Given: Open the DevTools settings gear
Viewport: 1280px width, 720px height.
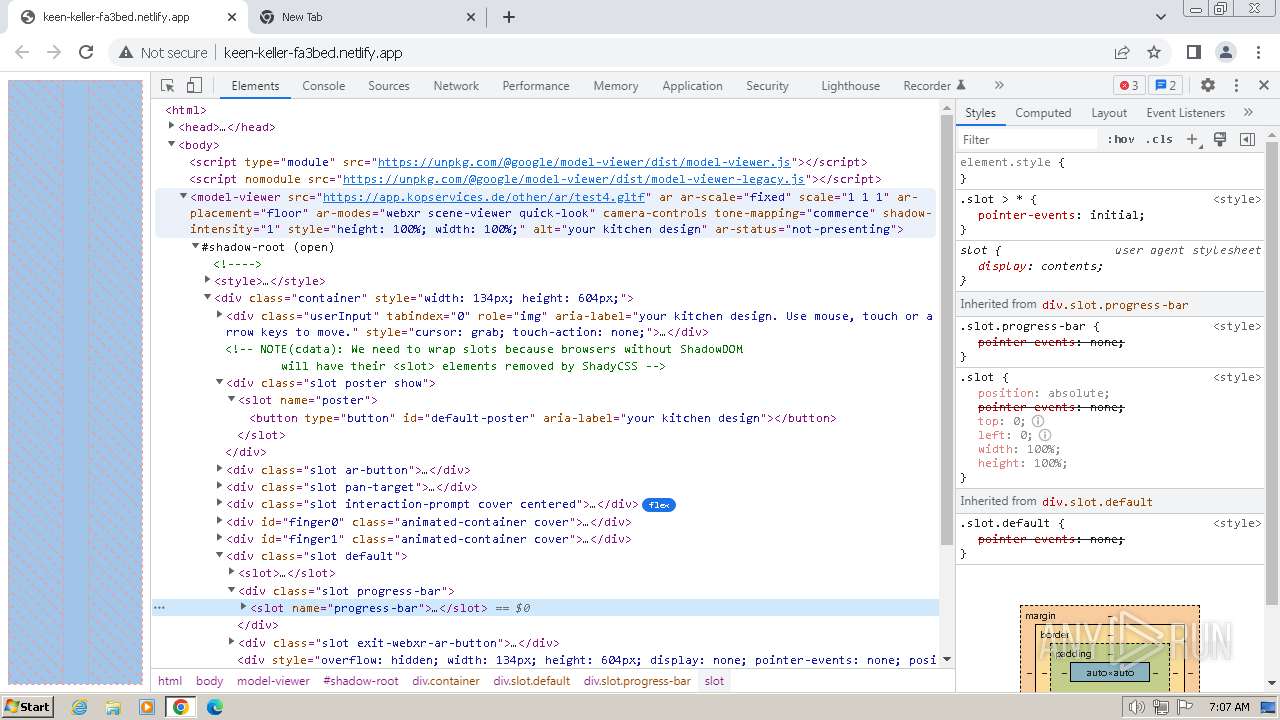Looking at the screenshot, I should click(1208, 86).
